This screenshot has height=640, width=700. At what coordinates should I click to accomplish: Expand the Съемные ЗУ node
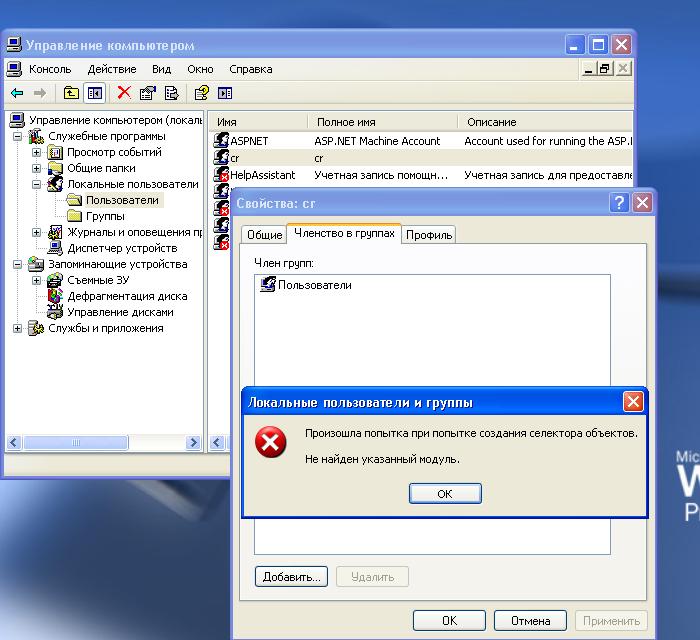tap(37, 280)
